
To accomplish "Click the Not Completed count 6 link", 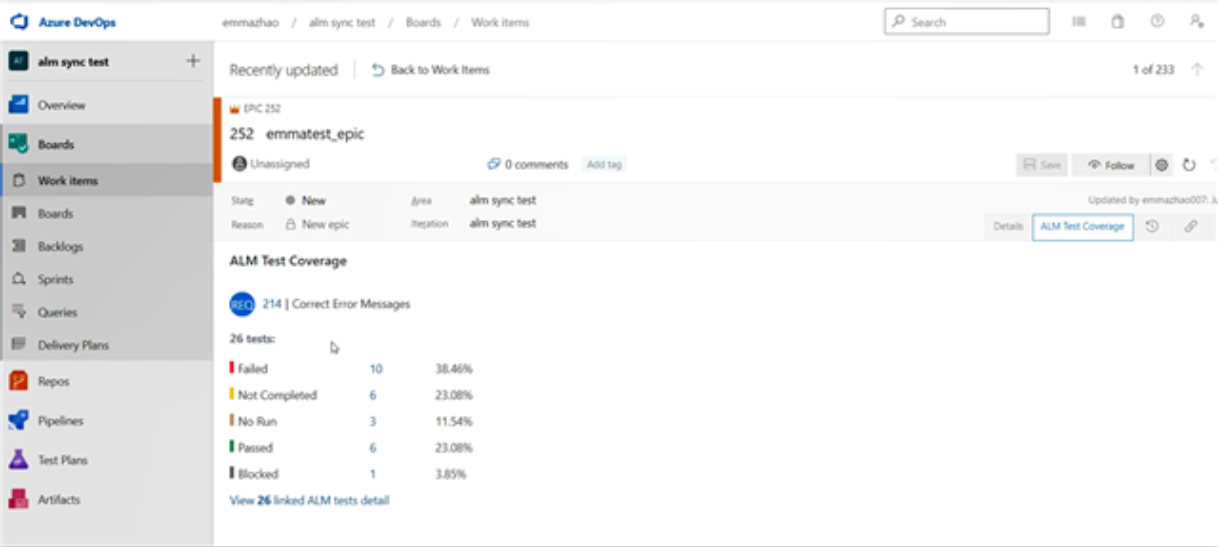I will (373, 395).
